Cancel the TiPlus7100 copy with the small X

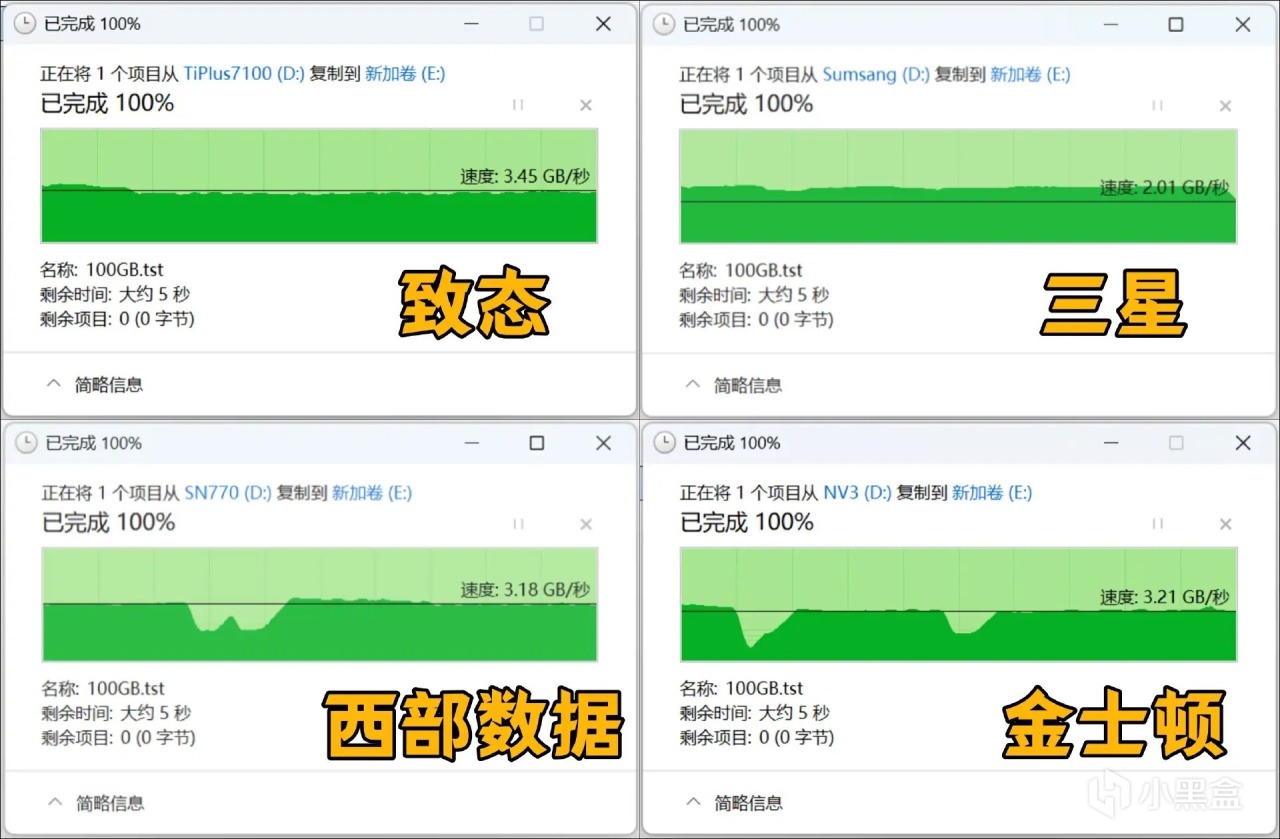coord(586,105)
